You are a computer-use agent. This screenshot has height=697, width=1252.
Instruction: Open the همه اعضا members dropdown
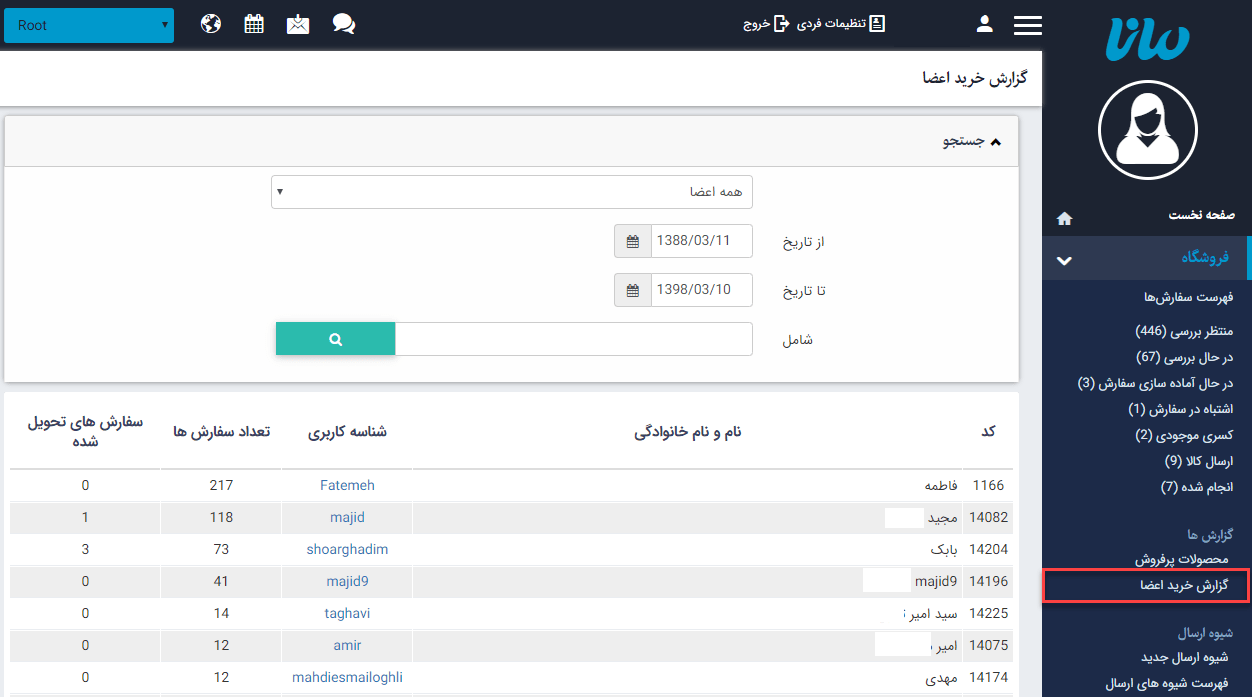512,191
